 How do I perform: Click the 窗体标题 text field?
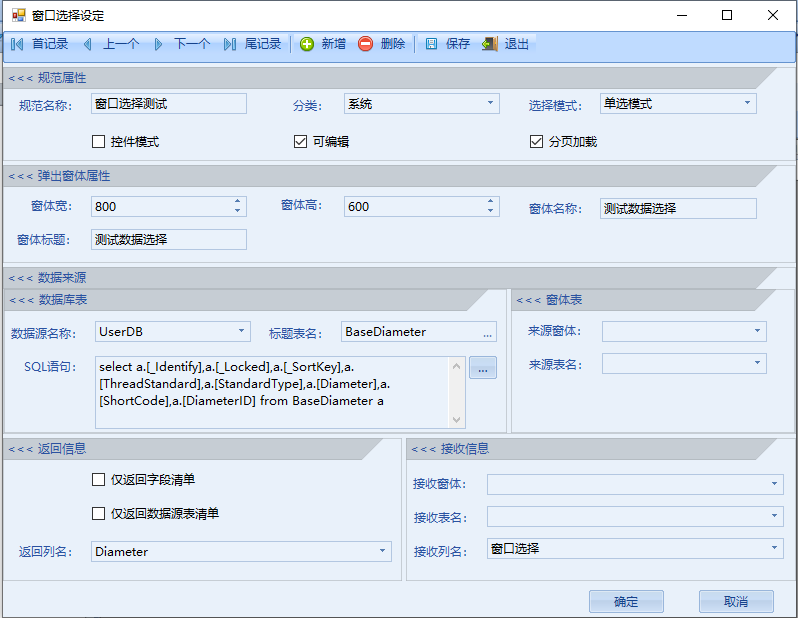click(x=169, y=239)
